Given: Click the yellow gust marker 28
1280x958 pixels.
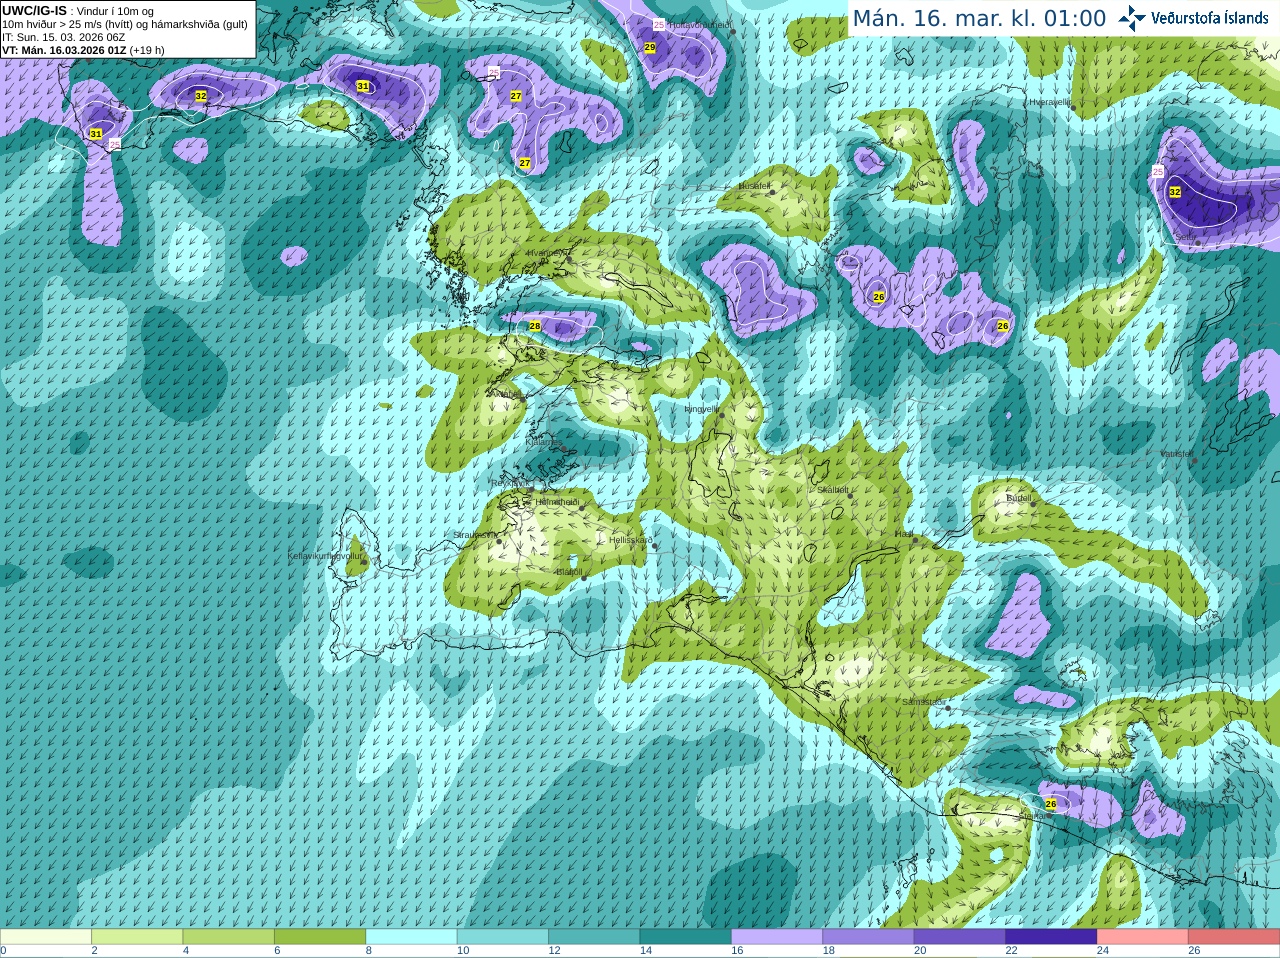Looking at the screenshot, I should coord(535,327).
